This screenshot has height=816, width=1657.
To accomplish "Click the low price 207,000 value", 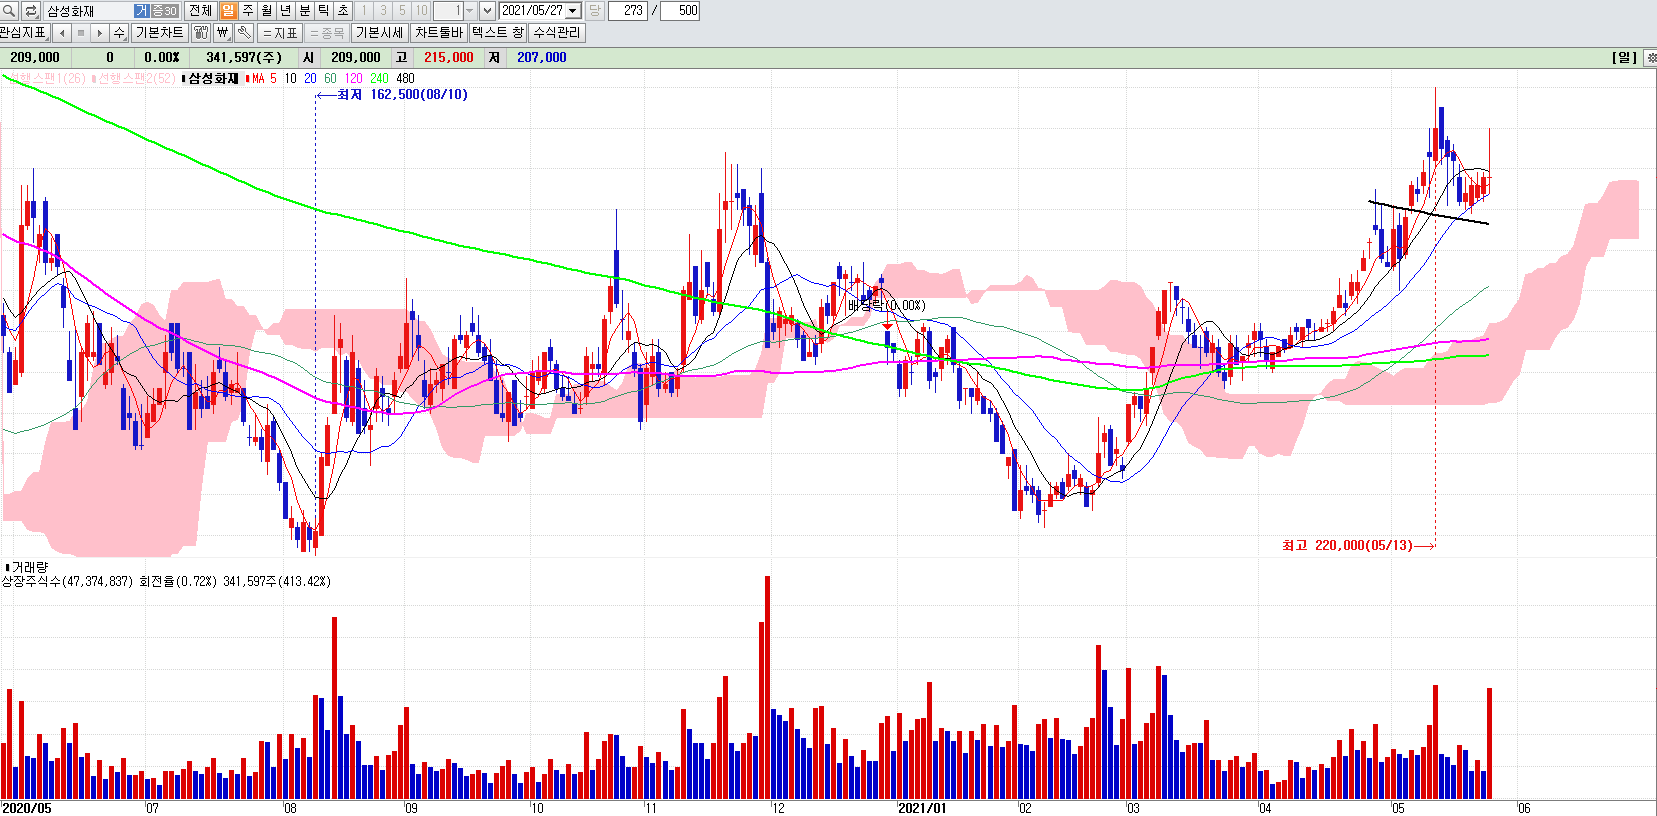I will click(x=542, y=57).
